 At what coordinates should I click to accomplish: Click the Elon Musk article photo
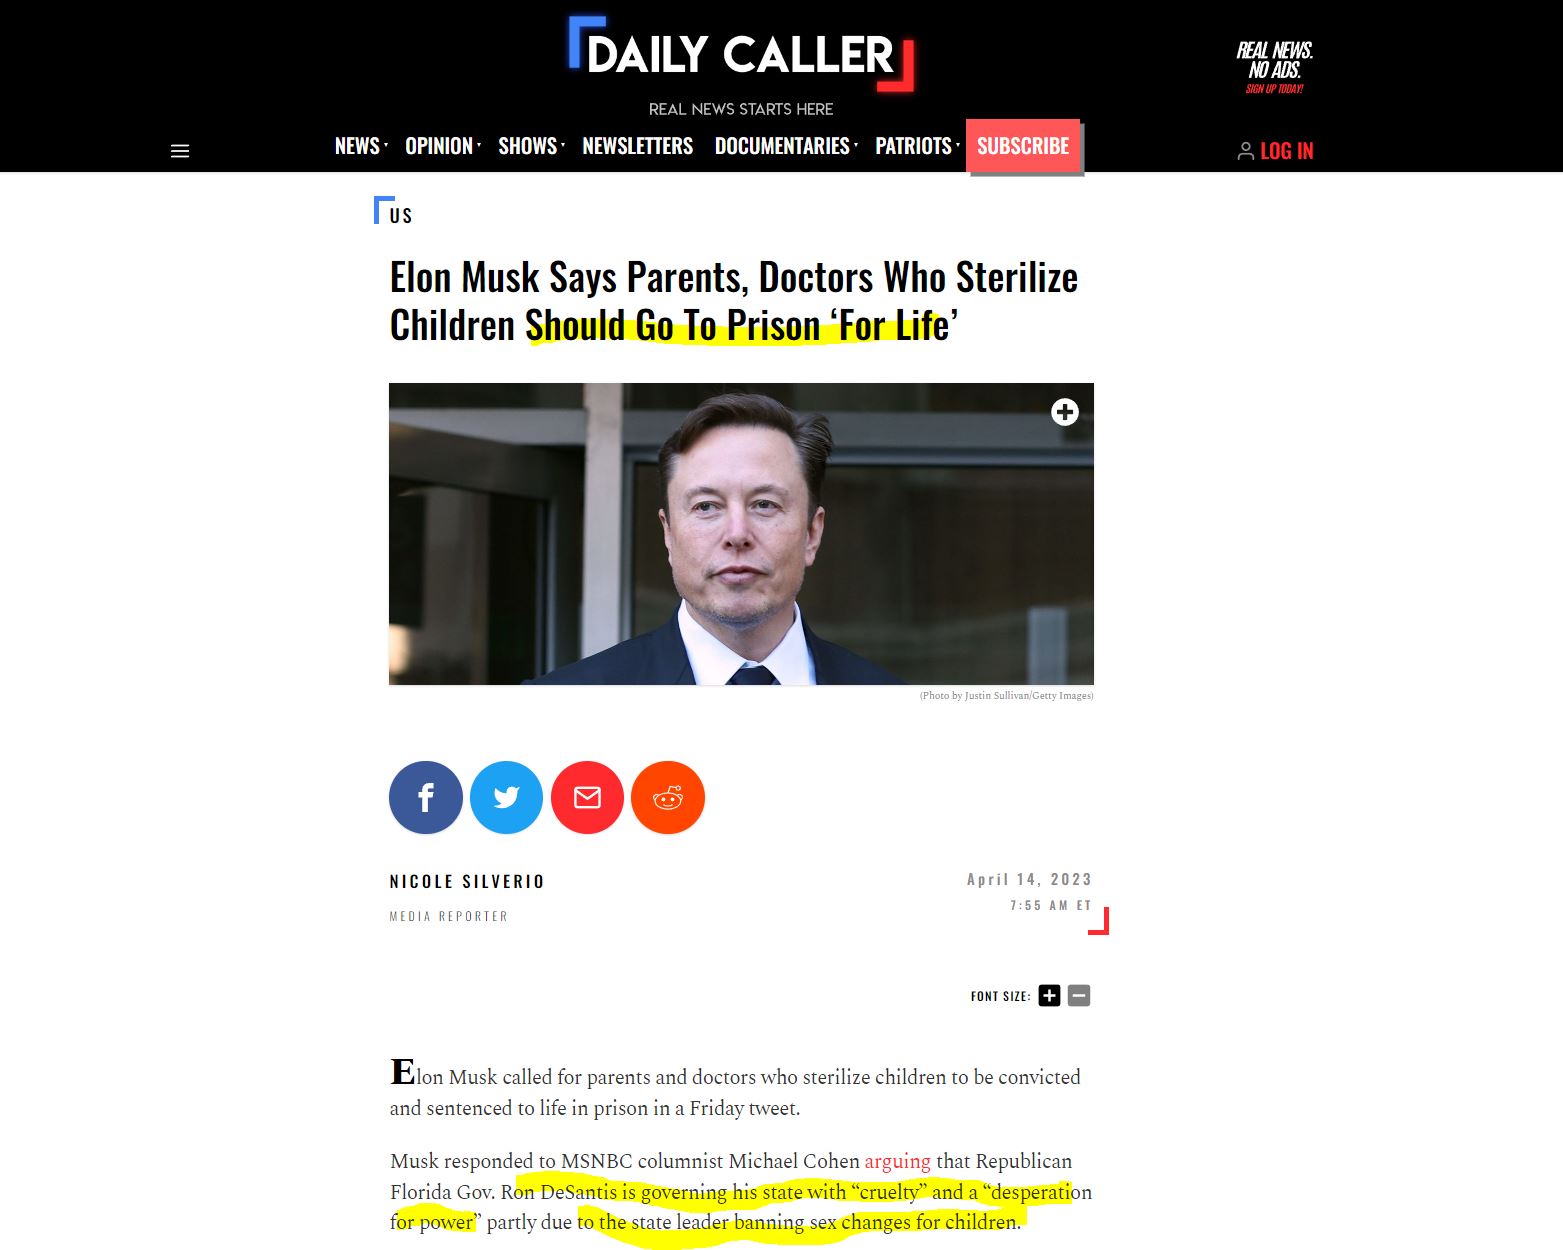741,534
